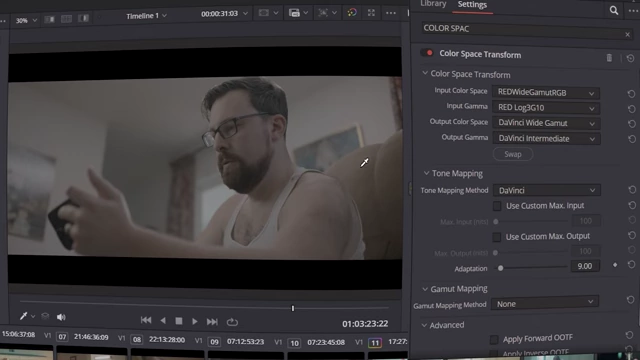This screenshot has width=640, height=360.
Task: Switch to the Library tab
Action: coord(433,4)
